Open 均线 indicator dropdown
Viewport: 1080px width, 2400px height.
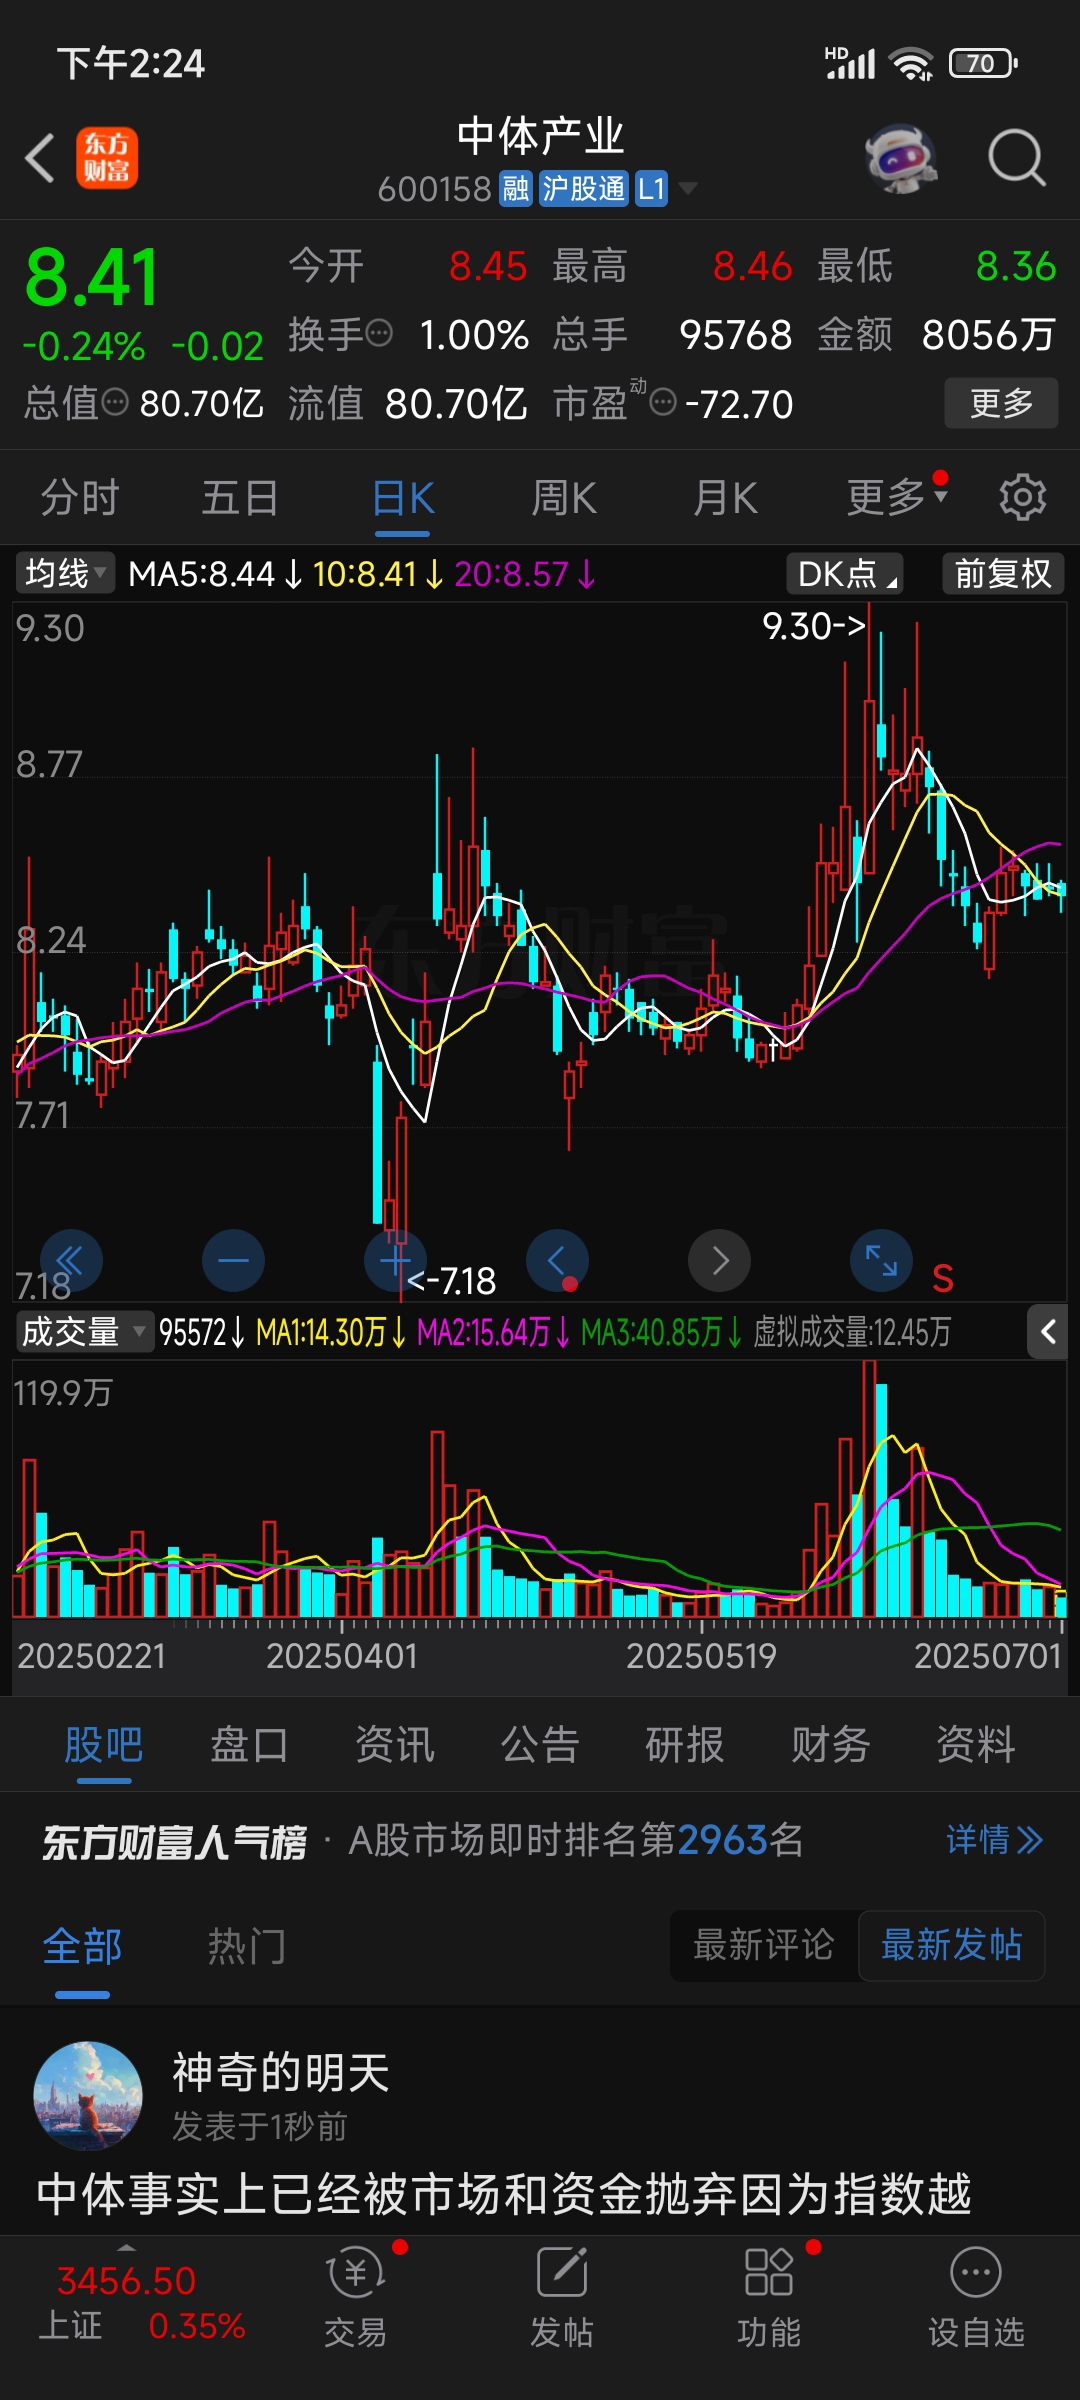[65, 574]
